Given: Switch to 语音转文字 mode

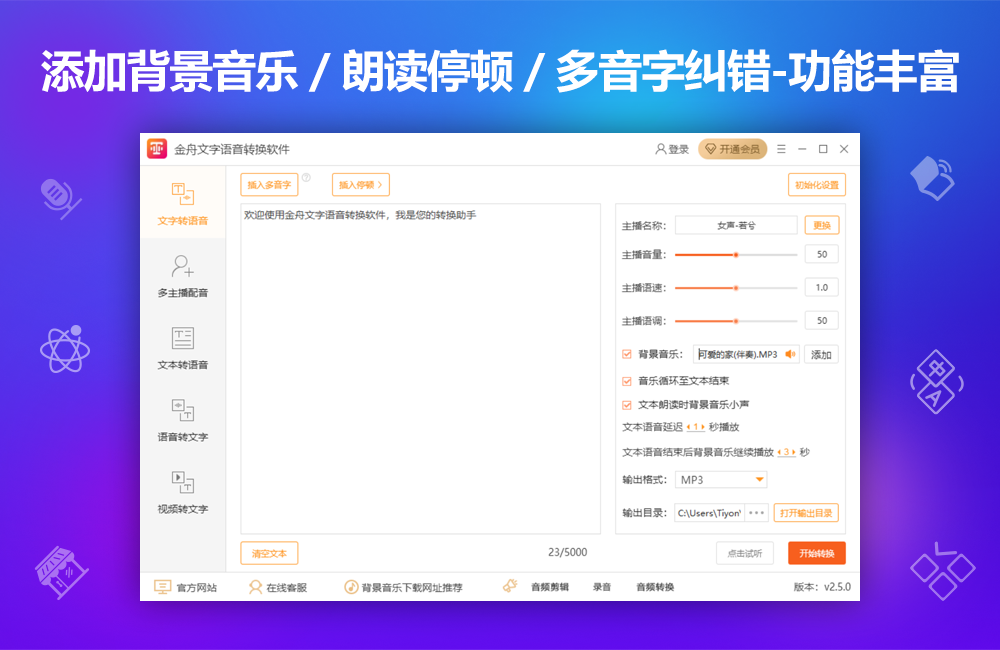Looking at the screenshot, I should click(182, 420).
